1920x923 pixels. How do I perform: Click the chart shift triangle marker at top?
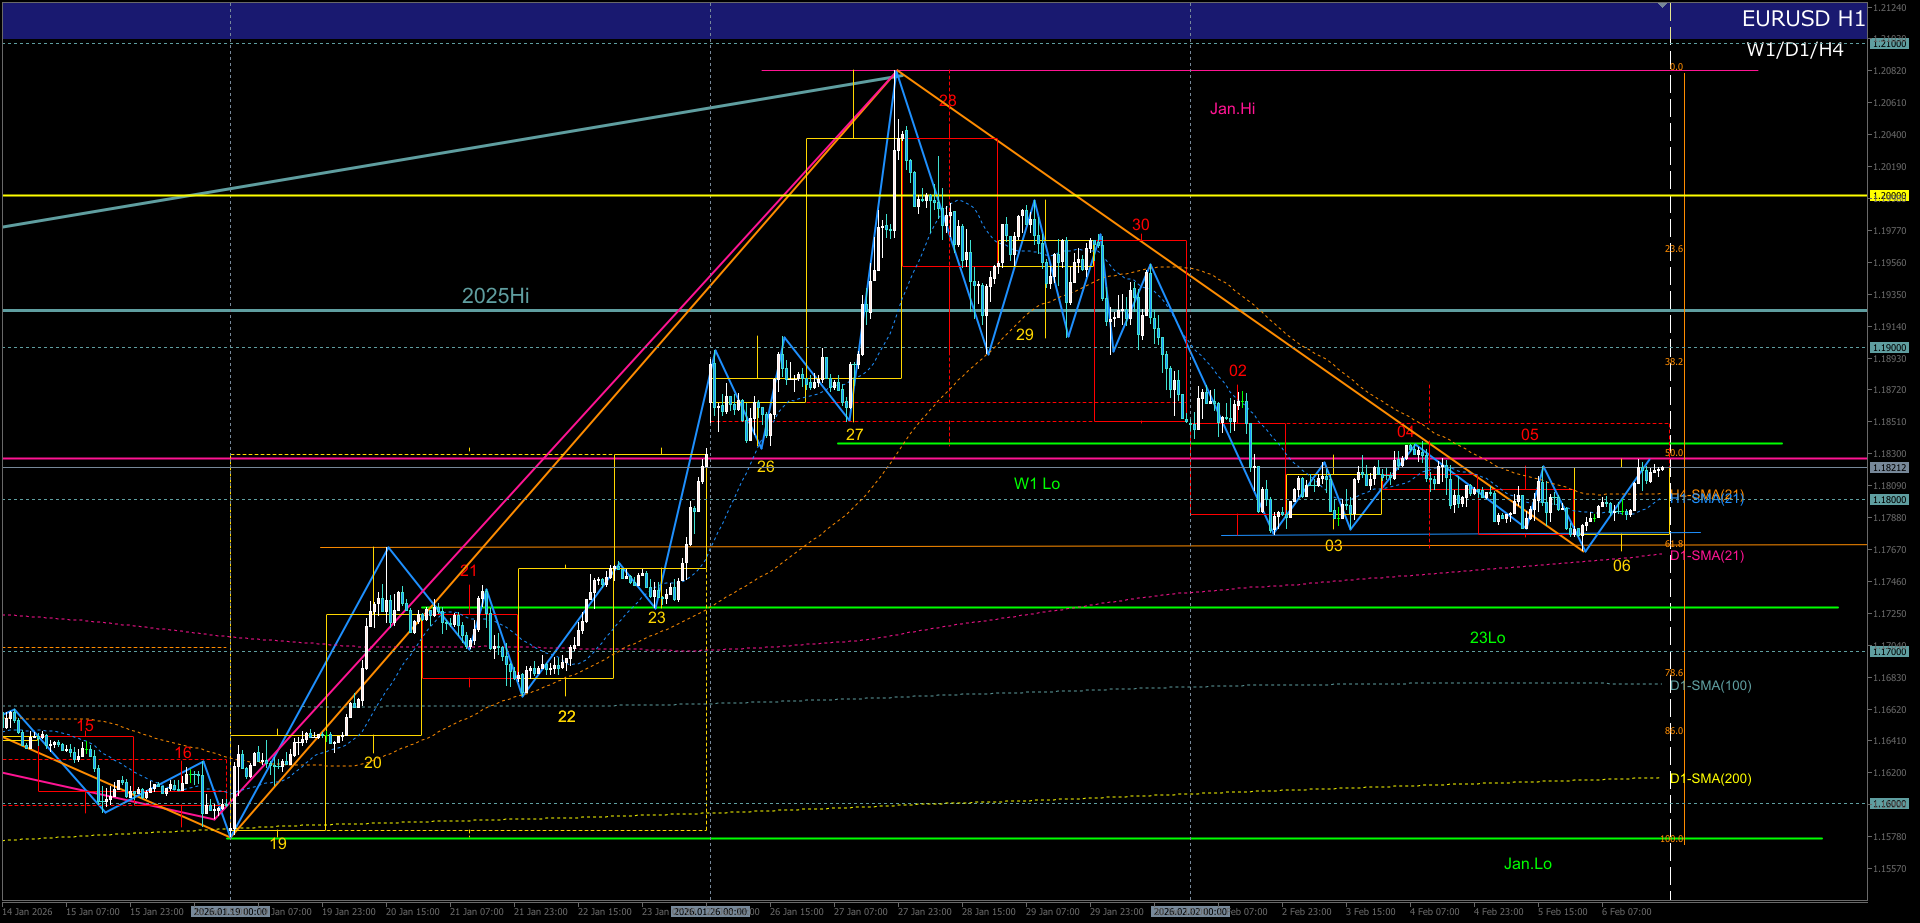1662,6
